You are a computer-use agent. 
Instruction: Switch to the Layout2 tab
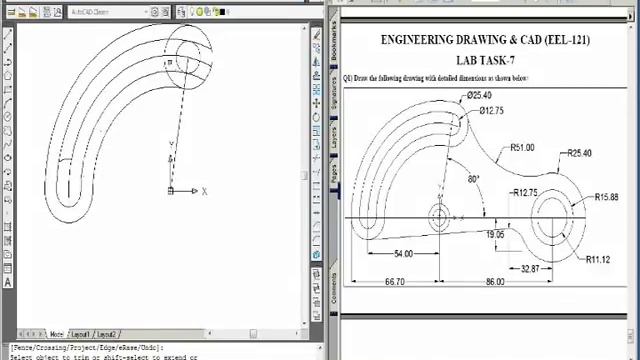107,334
